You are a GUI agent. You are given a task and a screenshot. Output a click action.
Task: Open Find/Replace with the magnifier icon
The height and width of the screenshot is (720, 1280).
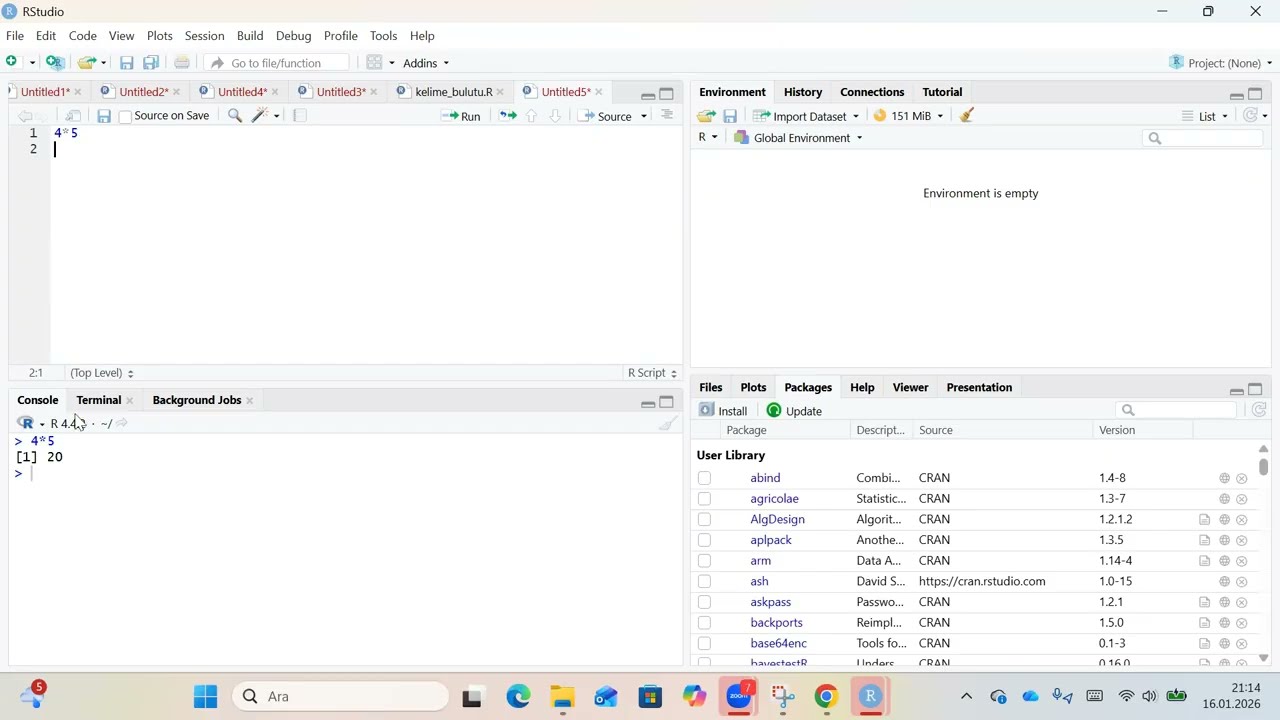[235, 116]
